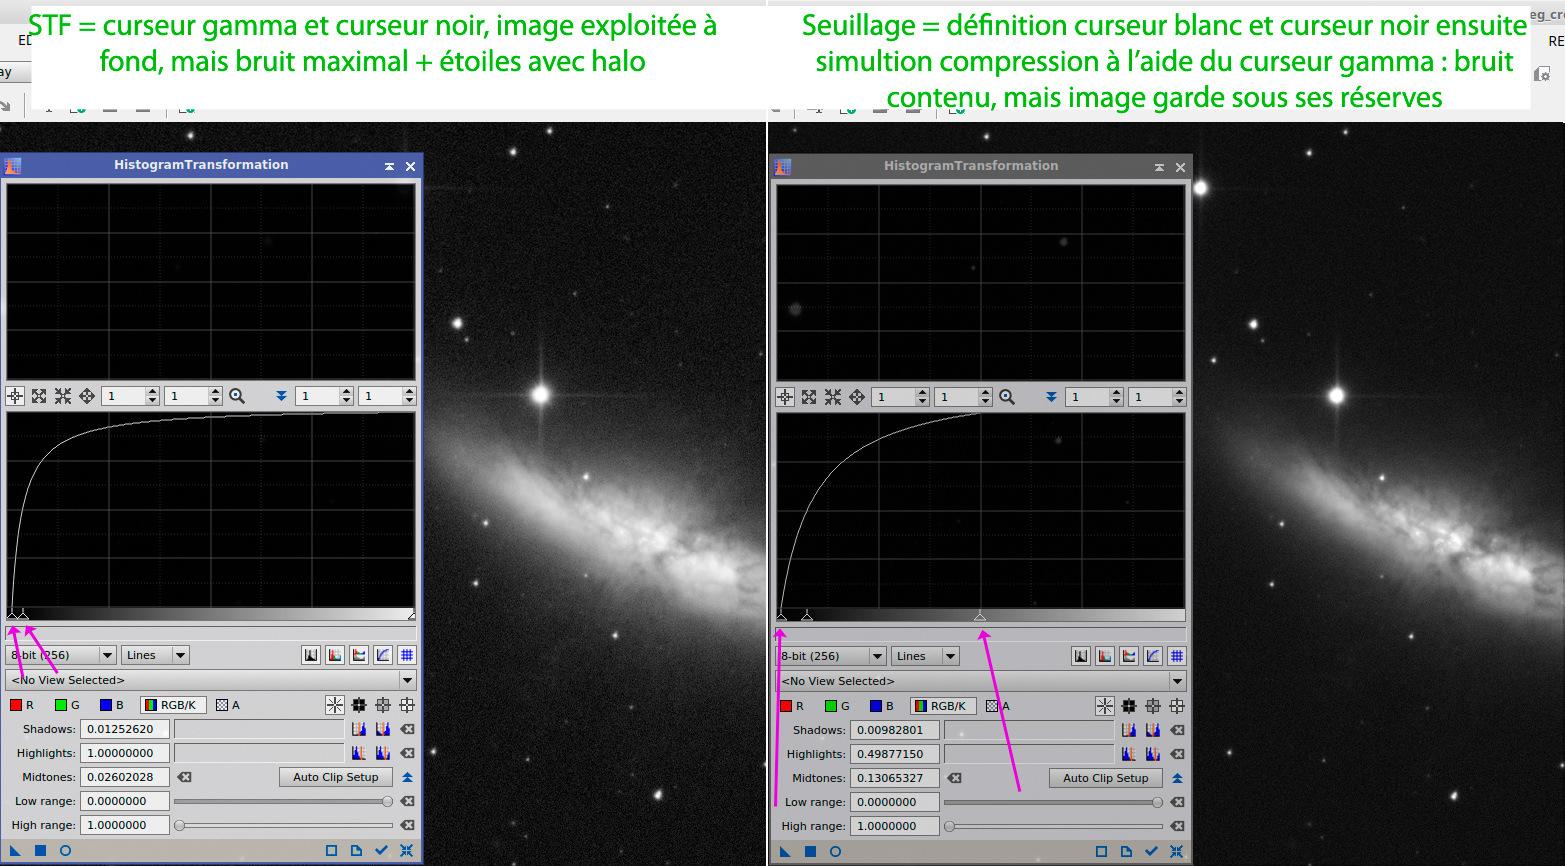
Task: Click Auto Clip Setup in the STF dialog
Action: click(335, 777)
